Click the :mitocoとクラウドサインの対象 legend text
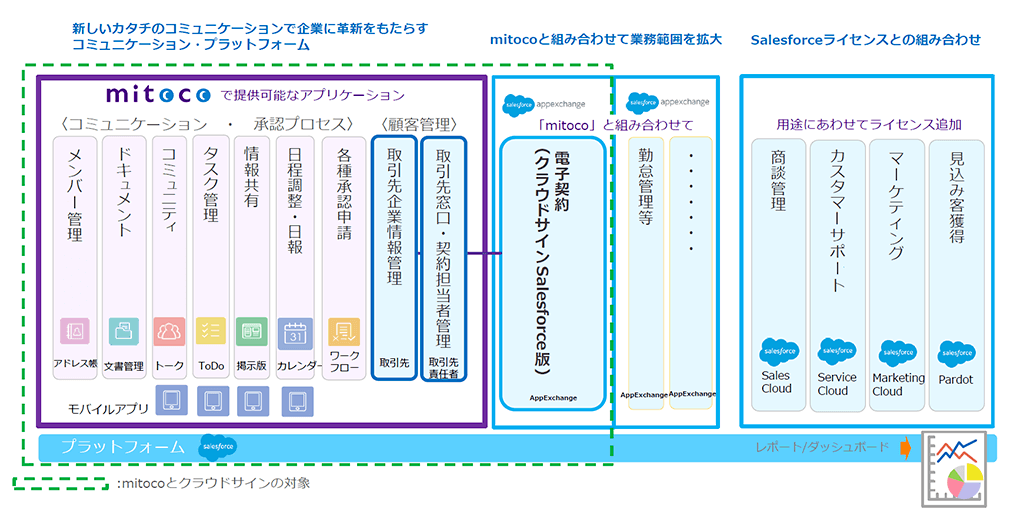The width and height of the screenshot is (1024, 520). coord(214,483)
